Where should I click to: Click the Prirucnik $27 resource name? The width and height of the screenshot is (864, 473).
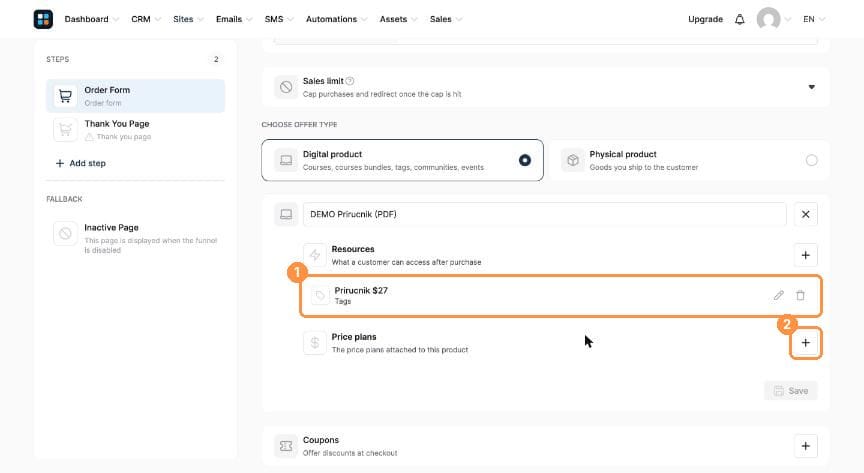coord(361,291)
